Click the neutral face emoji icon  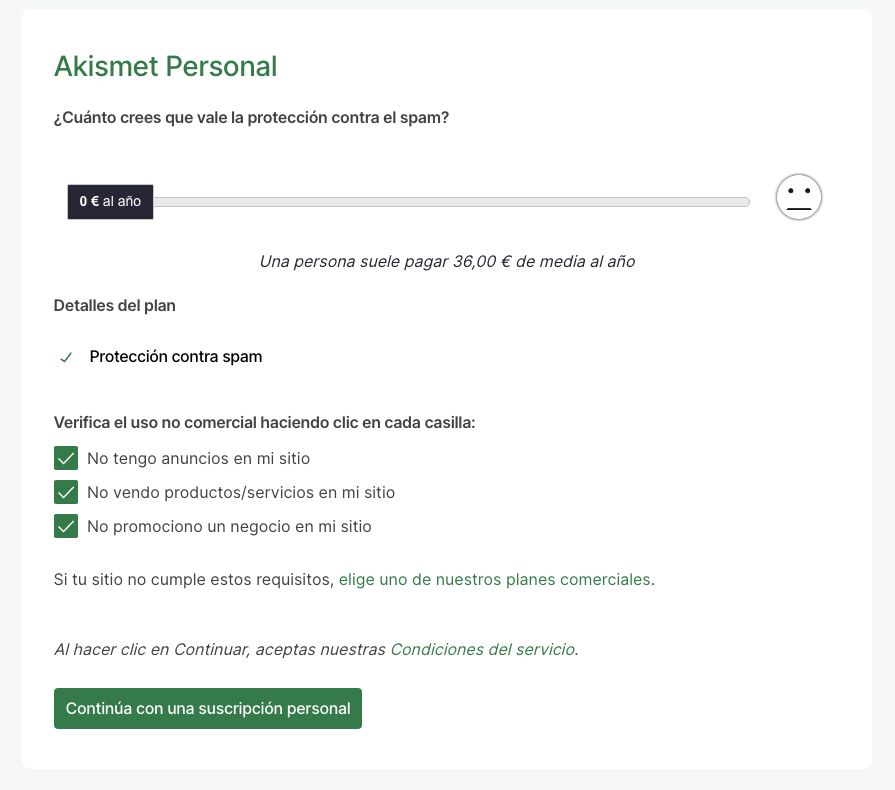click(x=798, y=198)
